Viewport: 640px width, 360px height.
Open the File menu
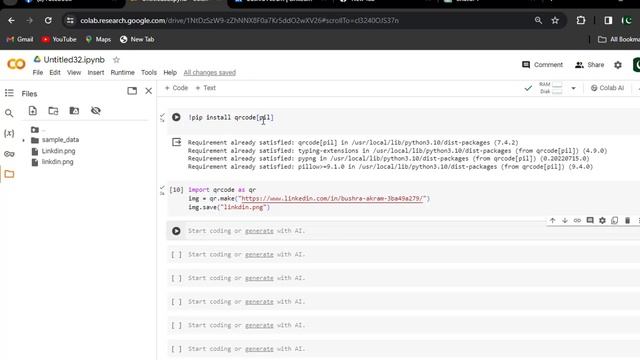tap(38, 72)
